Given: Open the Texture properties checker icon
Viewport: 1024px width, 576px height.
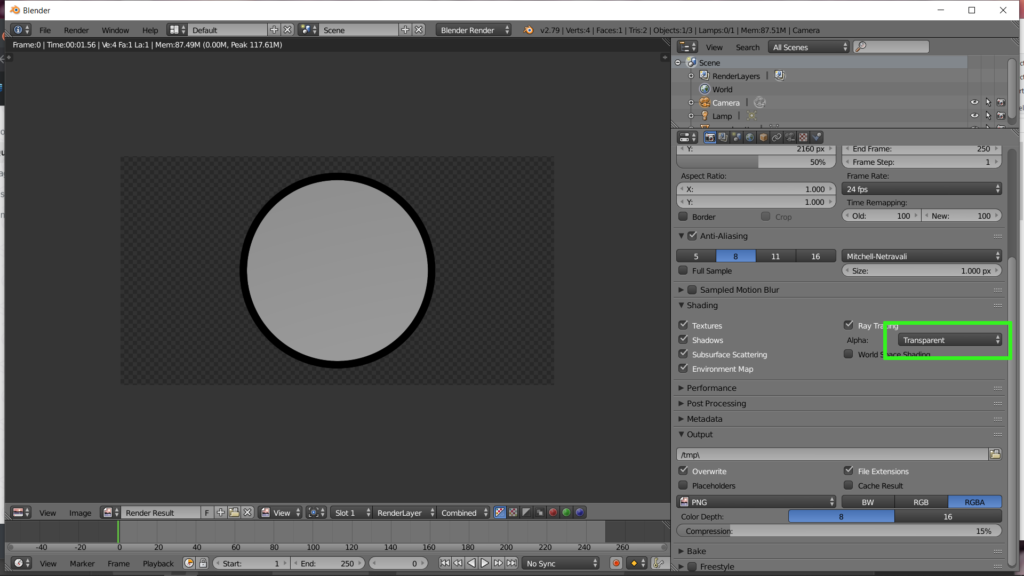Looking at the screenshot, I should tap(803, 137).
